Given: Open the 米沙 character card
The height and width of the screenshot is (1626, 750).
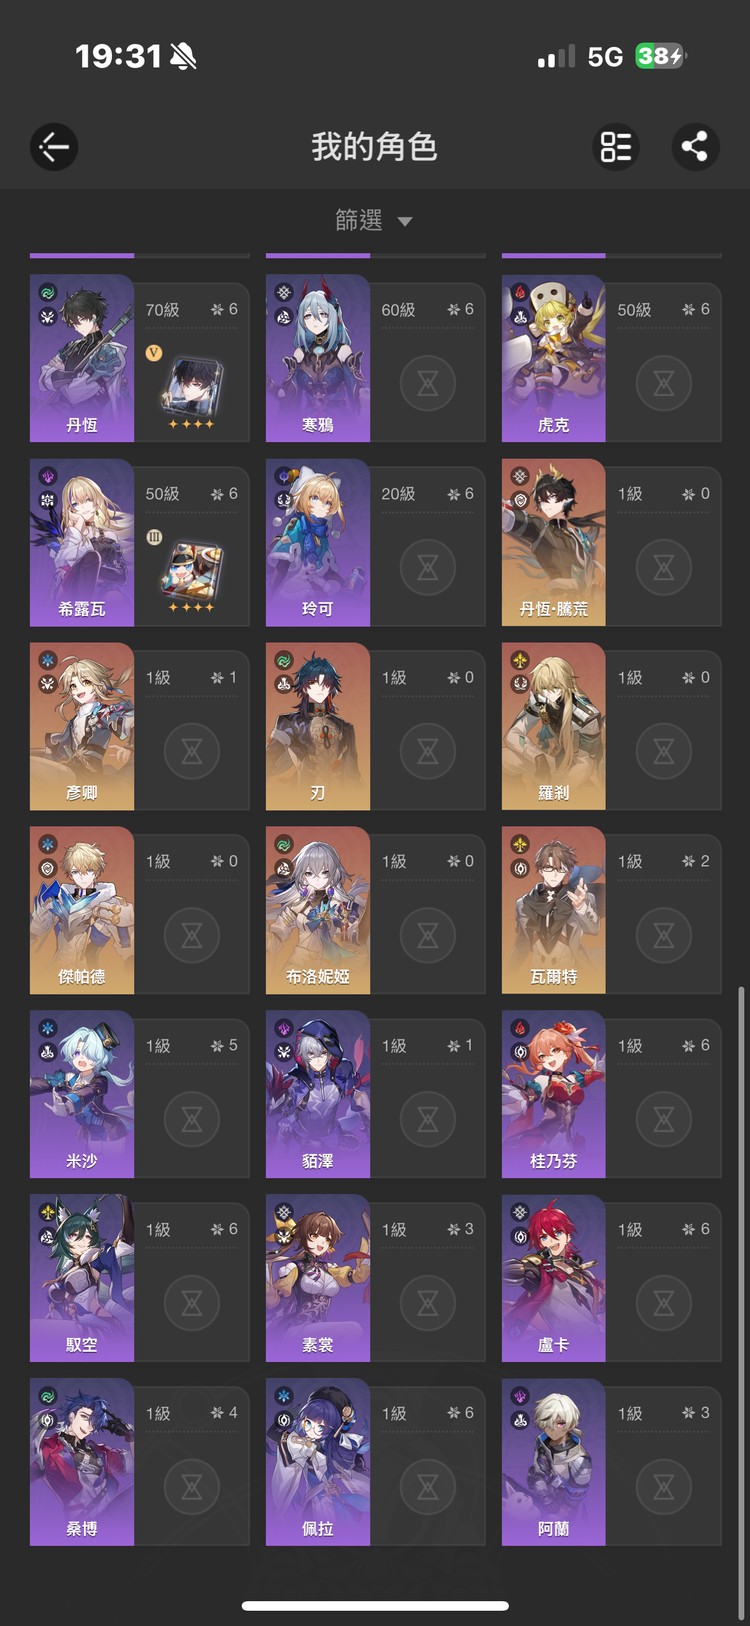Looking at the screenshot, I should 140,1094.
